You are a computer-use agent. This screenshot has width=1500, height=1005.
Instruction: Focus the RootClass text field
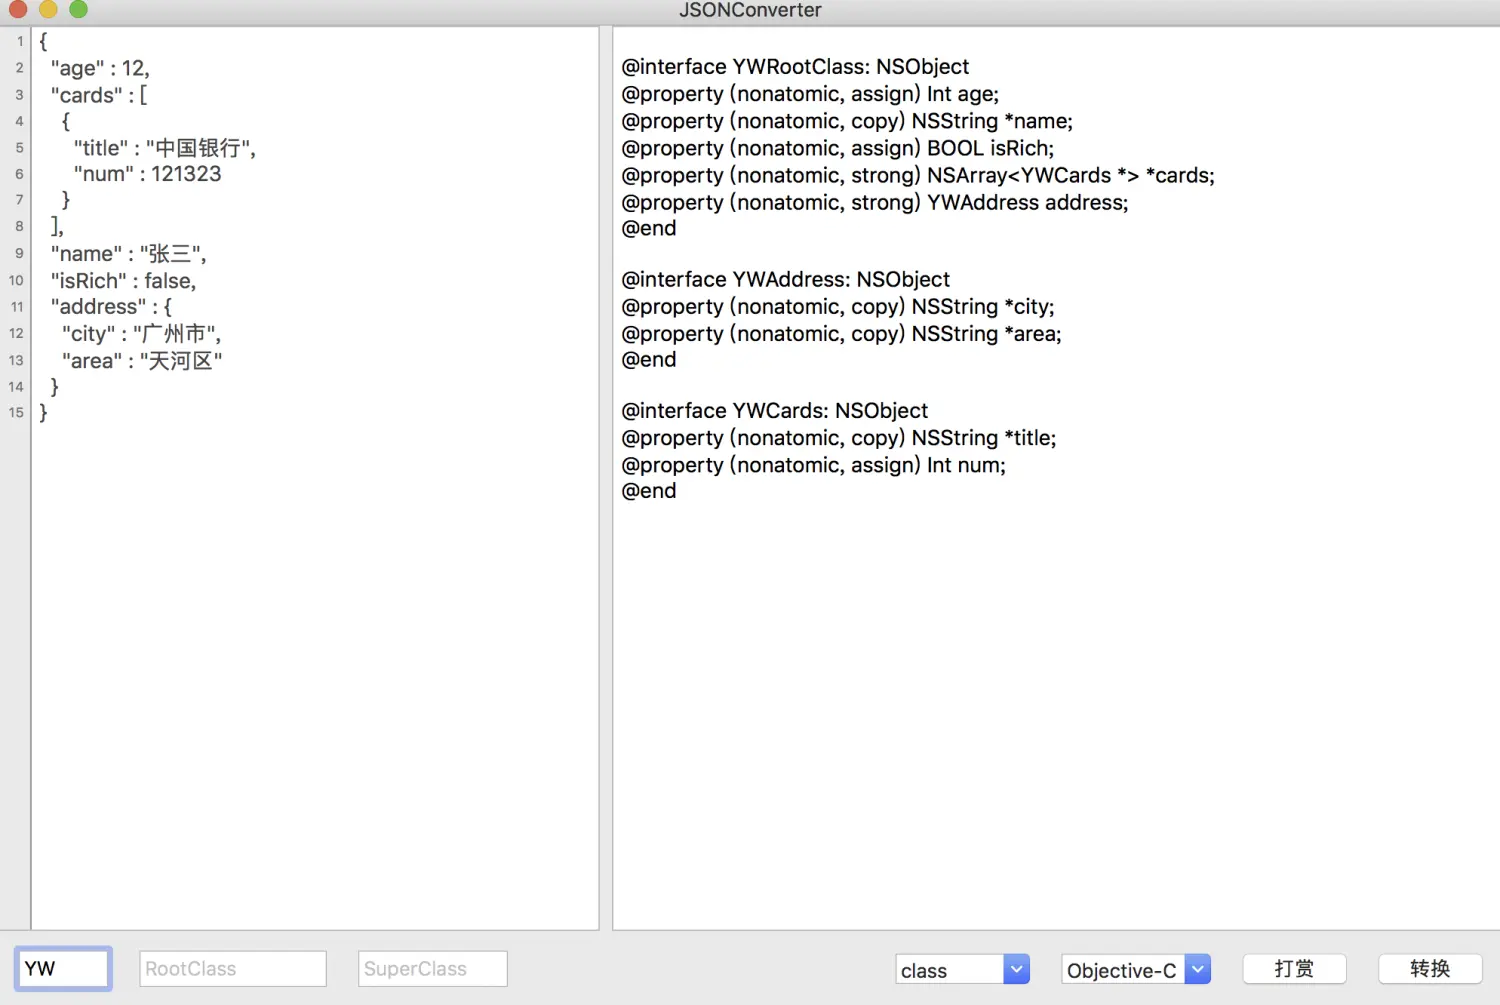(x=233, y=969)
